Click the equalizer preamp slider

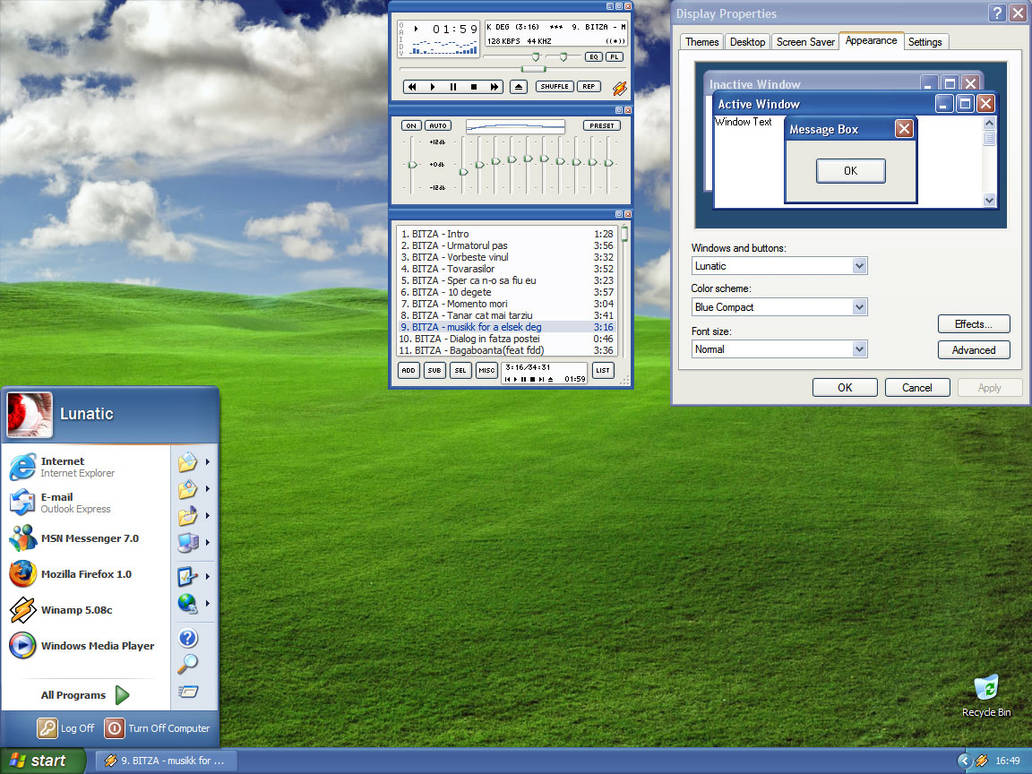[x=412, y=164]
